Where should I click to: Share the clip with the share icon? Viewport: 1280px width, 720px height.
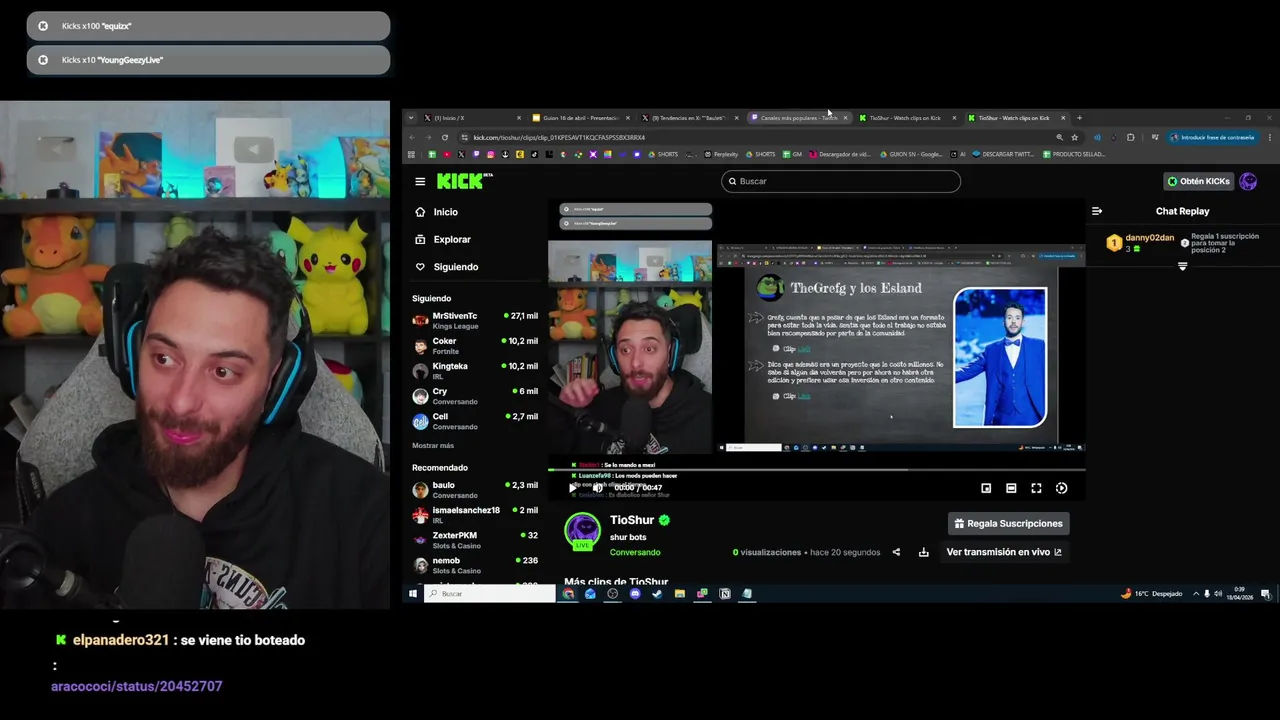coord(896,552)
